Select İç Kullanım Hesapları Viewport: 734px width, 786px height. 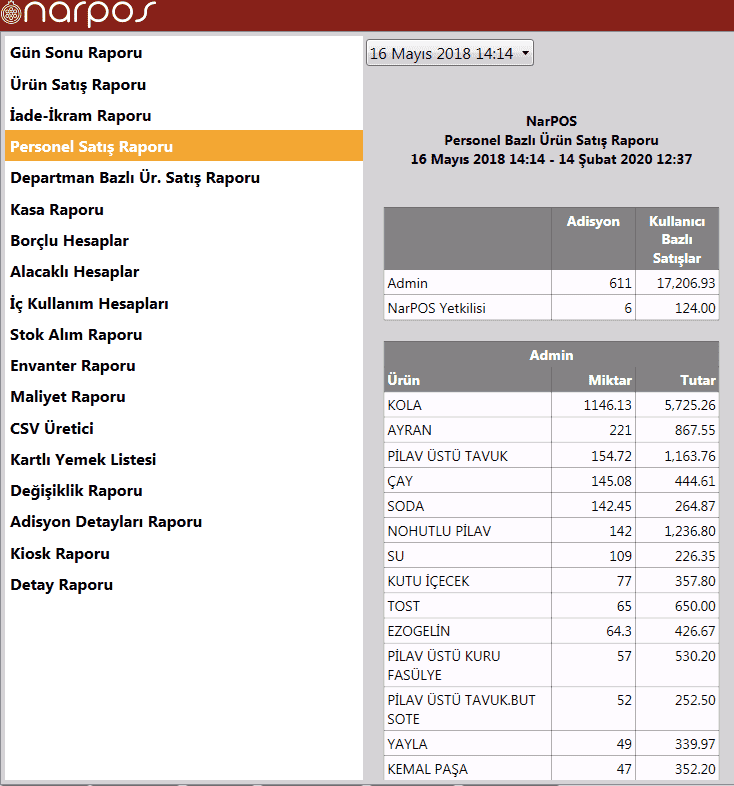click(89, 304)
